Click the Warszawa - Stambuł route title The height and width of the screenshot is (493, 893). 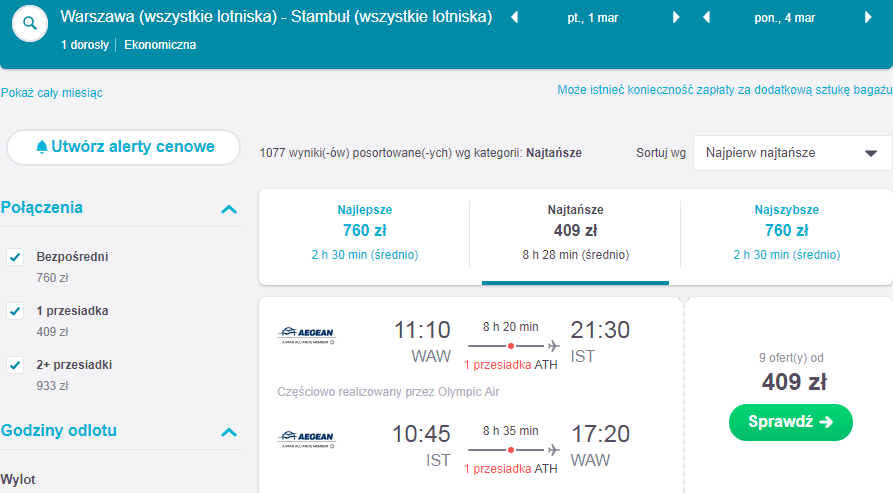[276, 17]
